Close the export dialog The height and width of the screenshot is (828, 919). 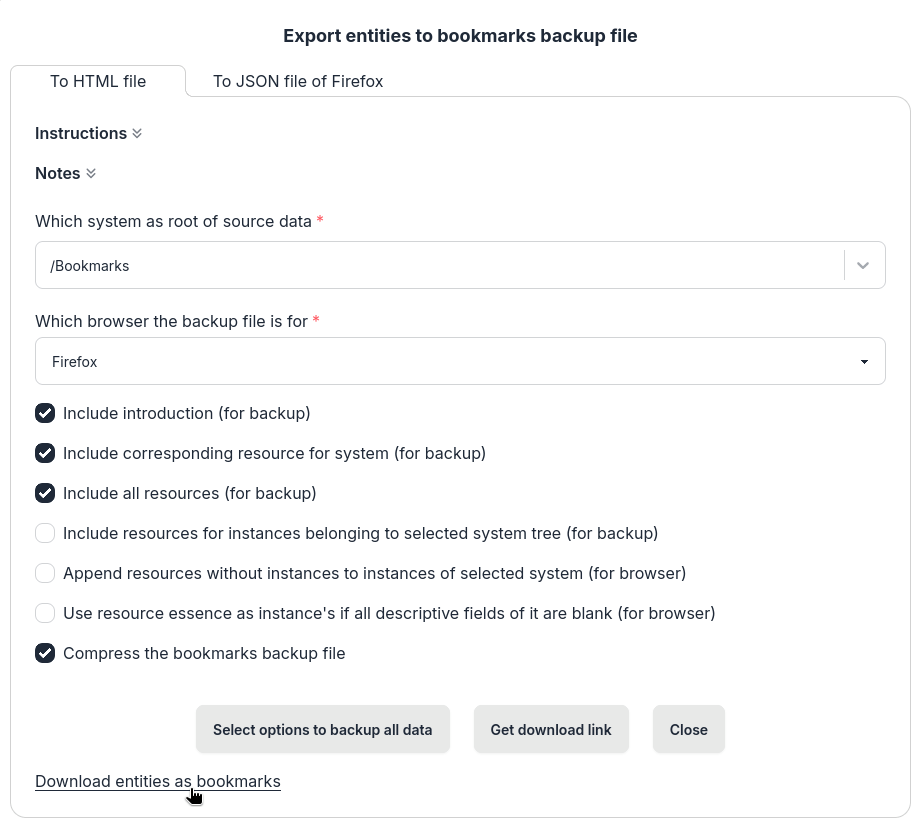click(688, 730)
